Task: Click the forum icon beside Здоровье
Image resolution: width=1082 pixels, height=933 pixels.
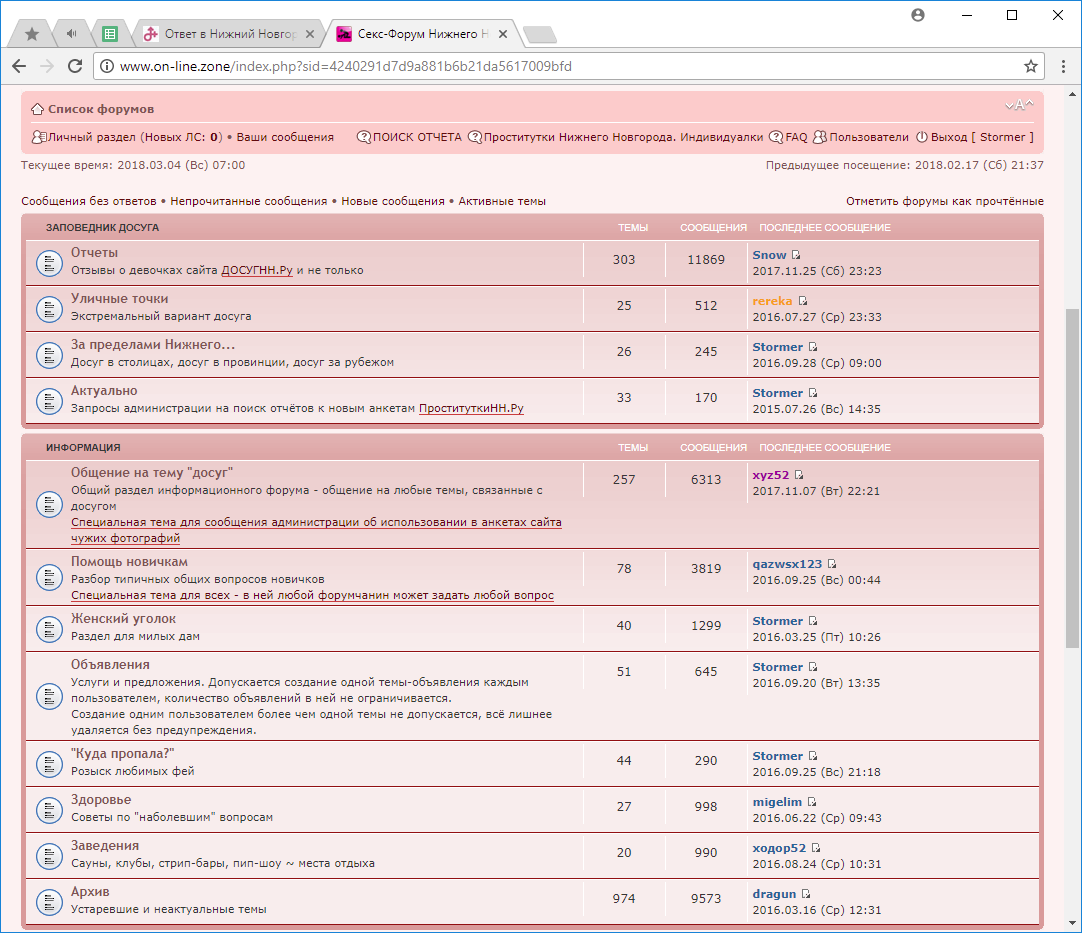Action: click(x=49, y=808)
